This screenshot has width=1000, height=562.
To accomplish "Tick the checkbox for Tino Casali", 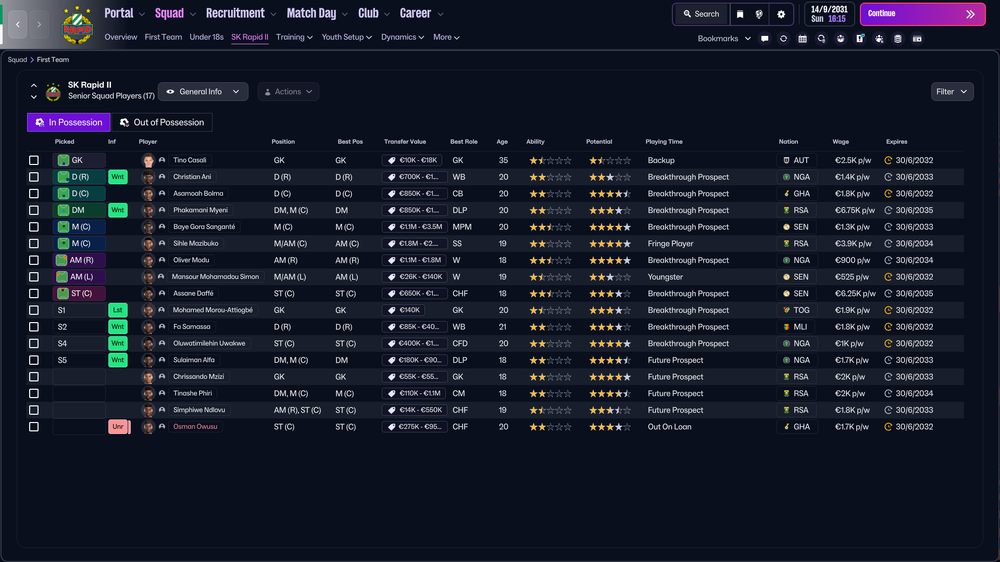I will pos(34,160).
